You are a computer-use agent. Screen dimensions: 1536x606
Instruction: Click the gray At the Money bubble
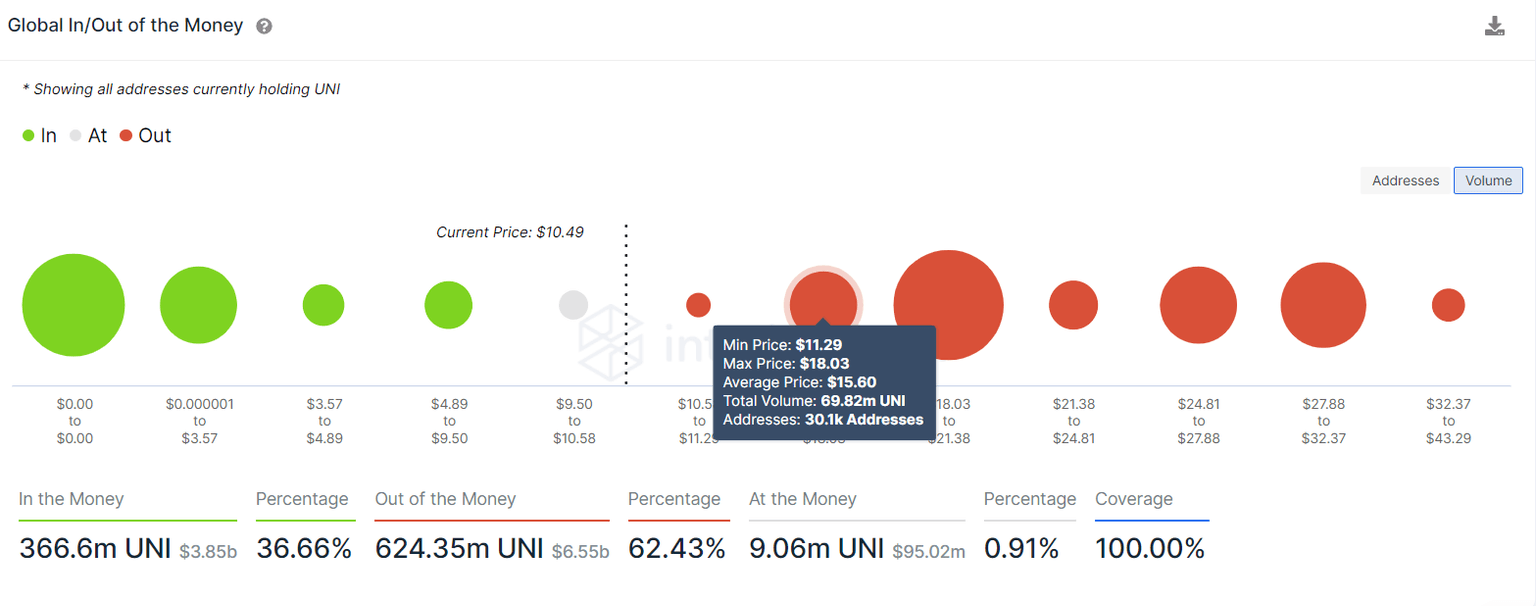(x=573, y=305)
